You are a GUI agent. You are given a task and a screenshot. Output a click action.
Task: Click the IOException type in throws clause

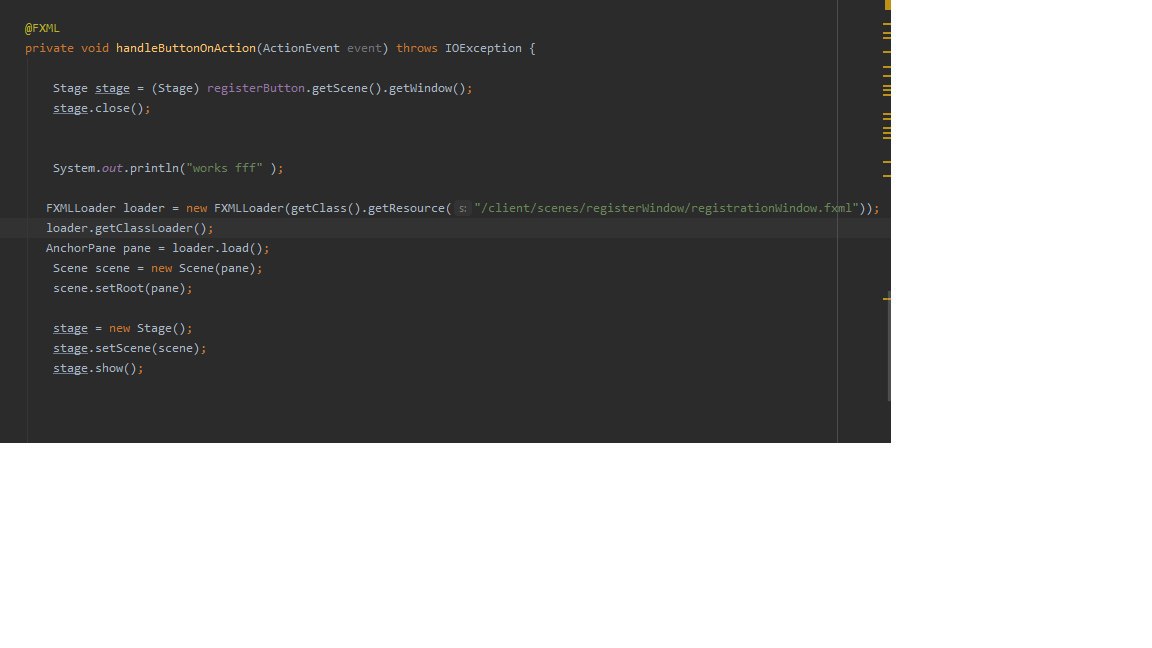point(483,48)
